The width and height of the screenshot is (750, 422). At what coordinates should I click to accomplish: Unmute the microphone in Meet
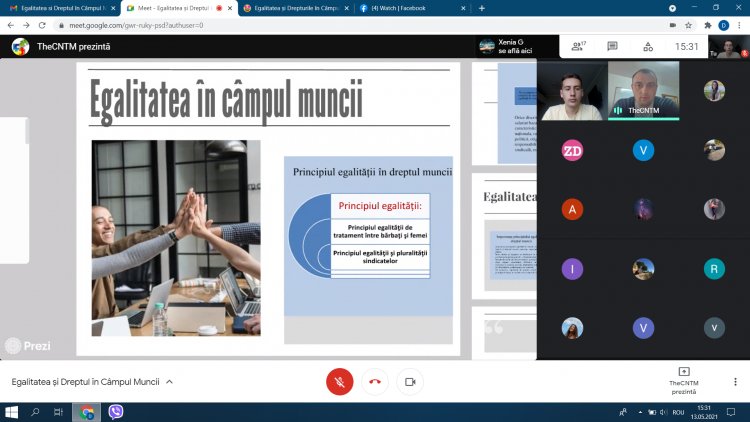click(x=340, y=381)
